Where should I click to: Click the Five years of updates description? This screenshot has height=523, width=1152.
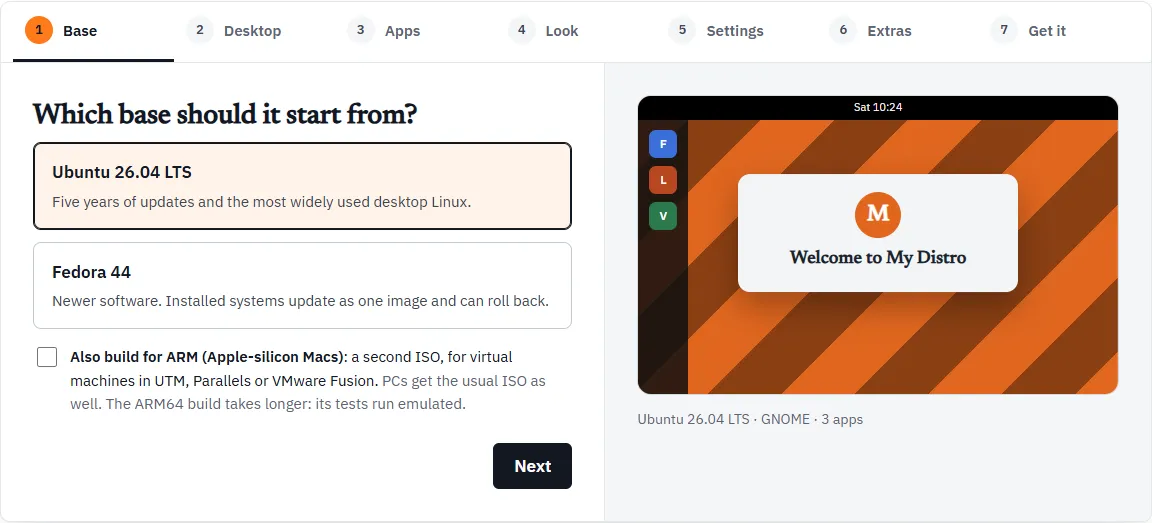point(262,201)
